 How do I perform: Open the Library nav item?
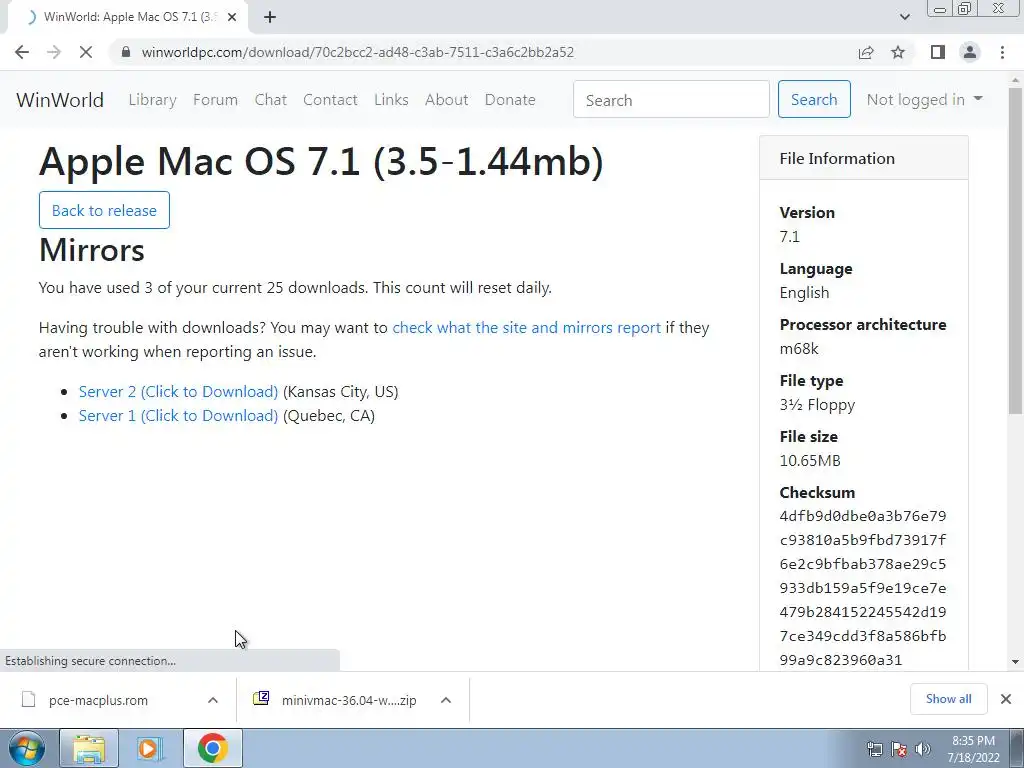pos(152,100)
